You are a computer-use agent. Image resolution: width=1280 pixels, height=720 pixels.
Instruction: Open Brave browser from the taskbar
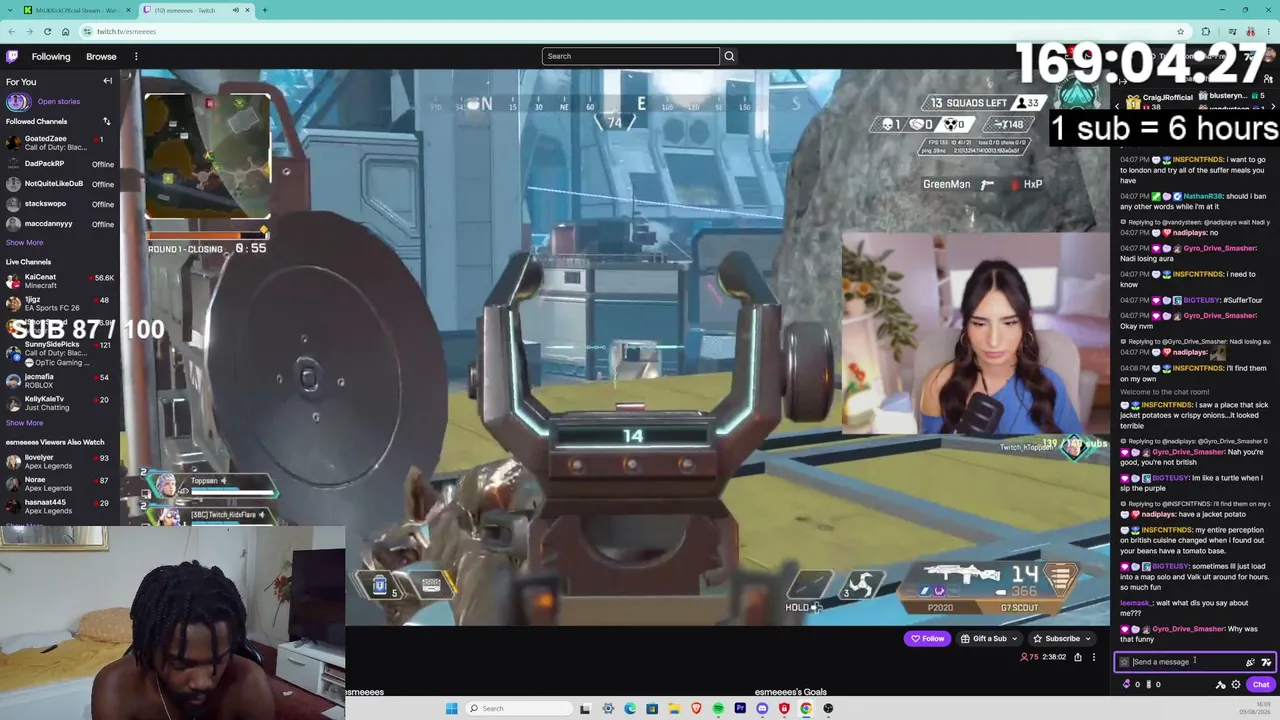coord(696,708)
